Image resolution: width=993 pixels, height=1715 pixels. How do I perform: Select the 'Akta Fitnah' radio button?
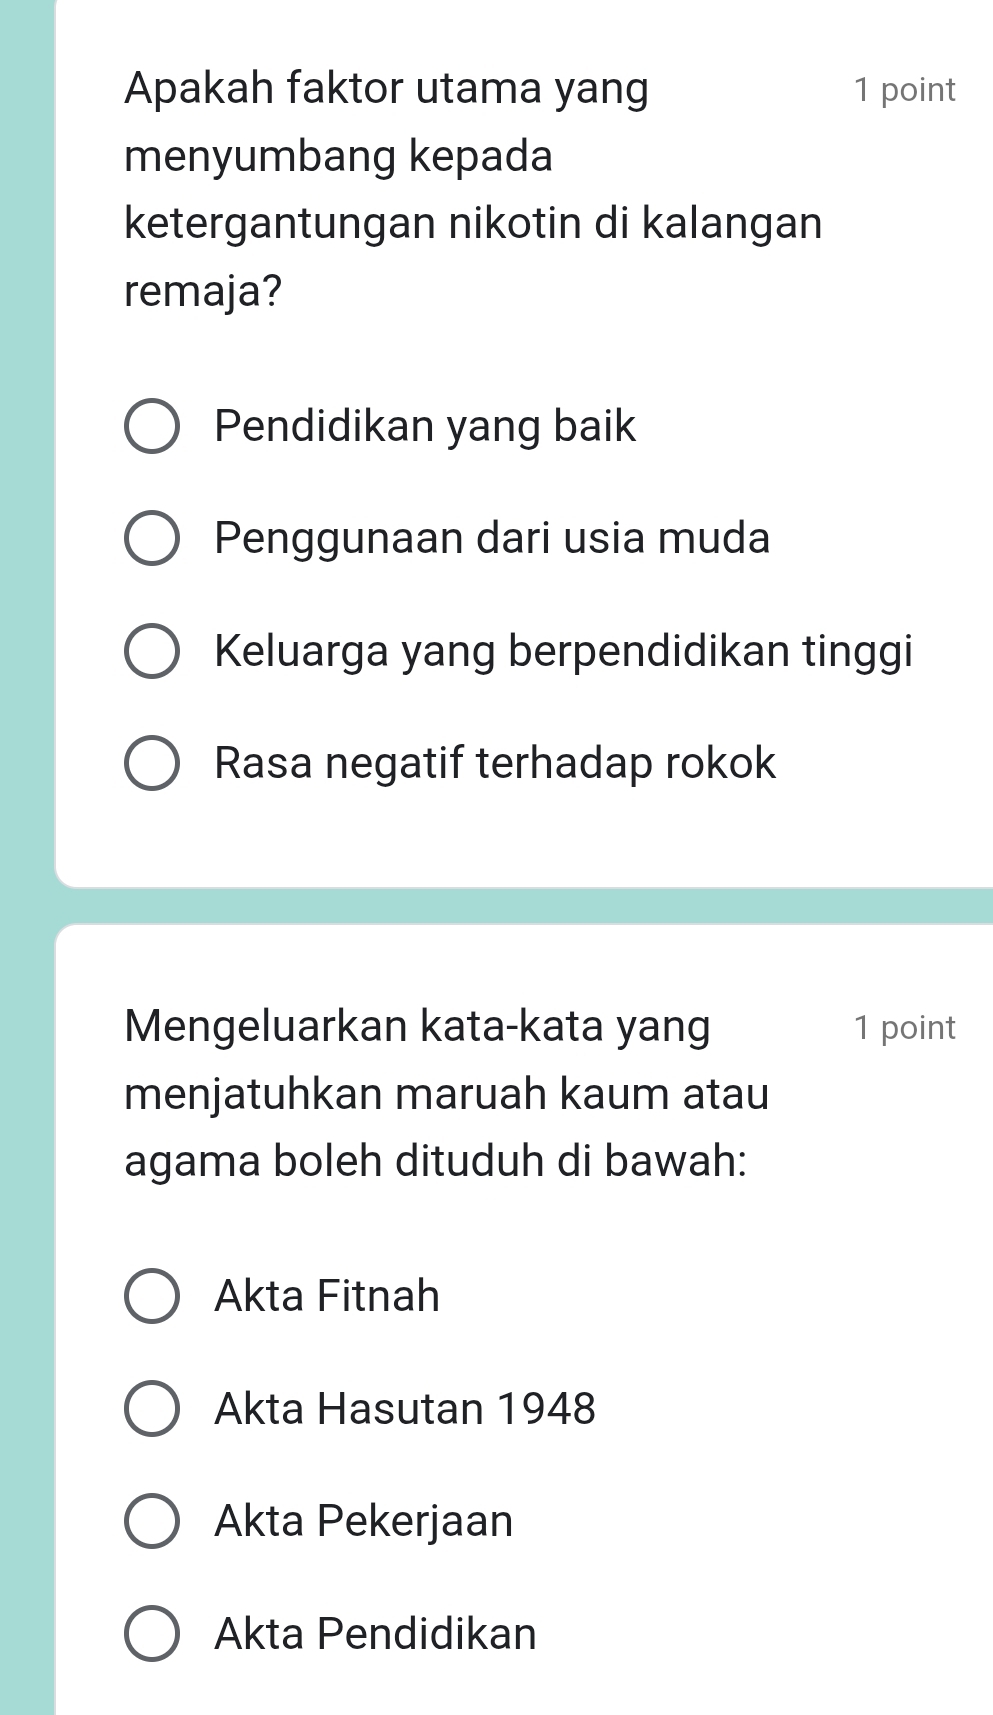point(152,1297)
